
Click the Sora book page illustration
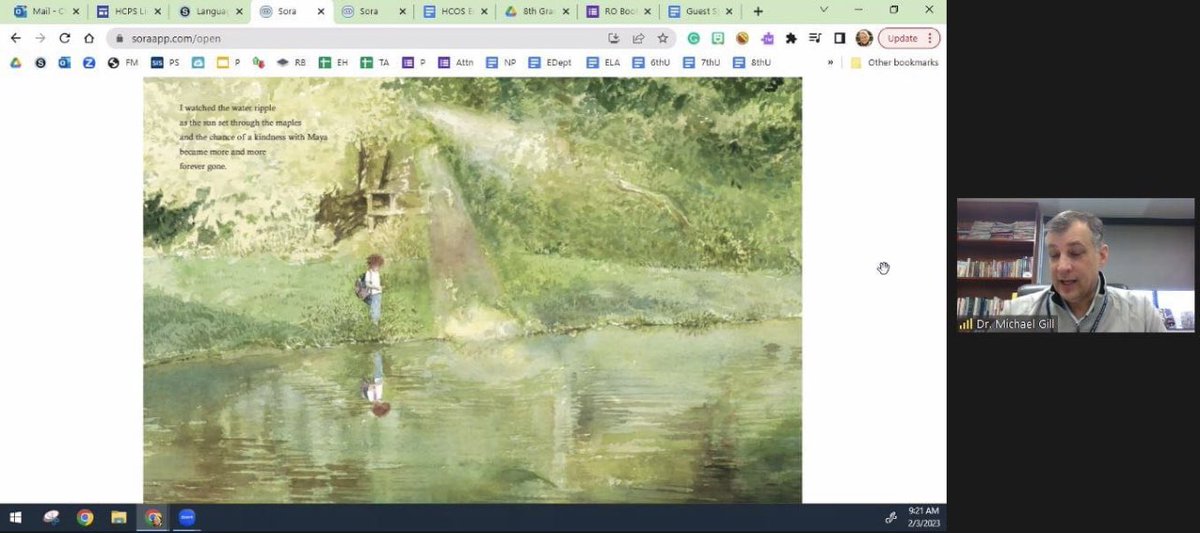472,290
